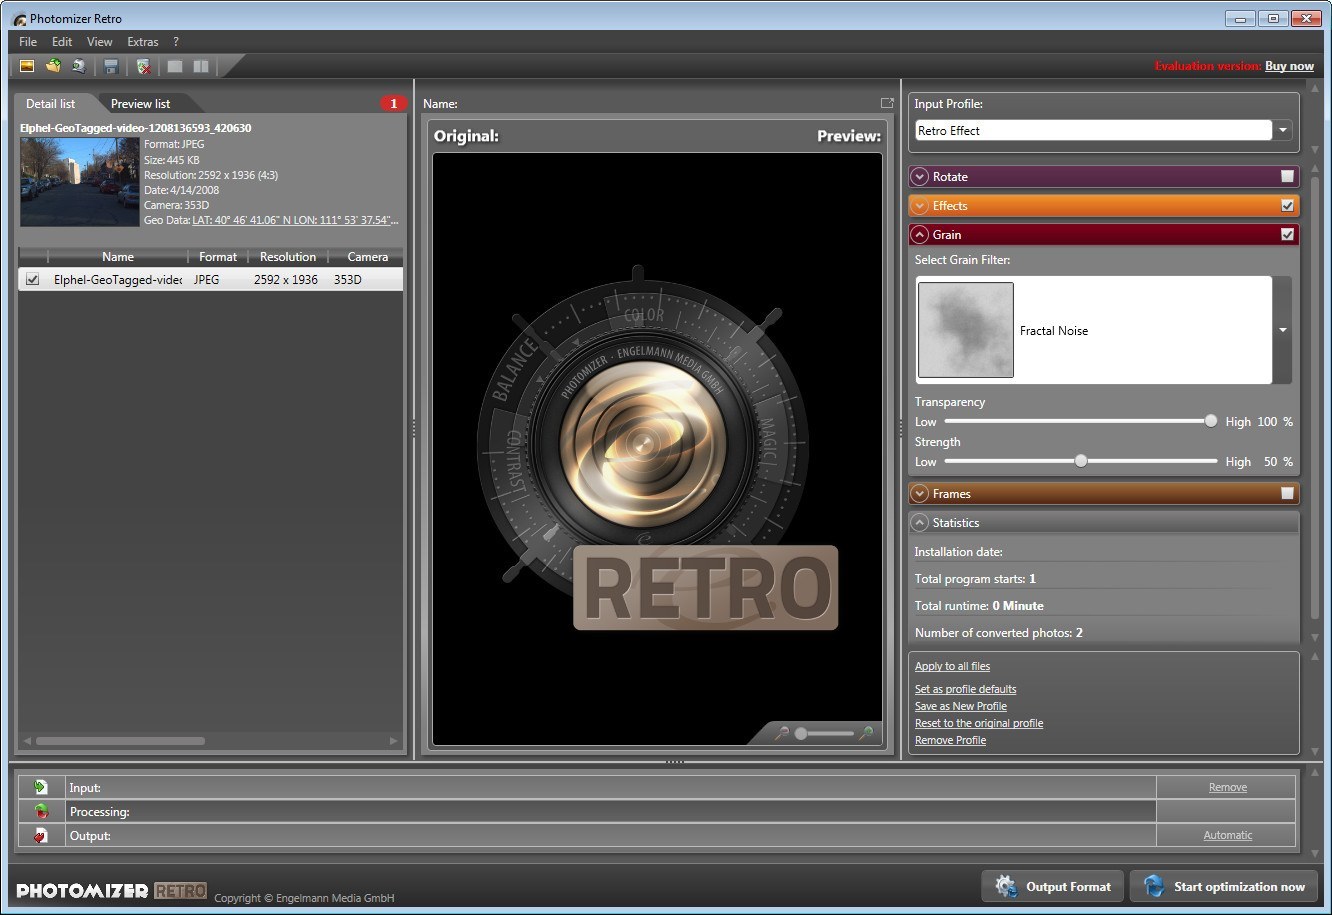This screenshot has height=915, width=1332.
Task: Uncheck the Elphel-GeoTagged-video file checkbox
Action: [x=33, y=280]
